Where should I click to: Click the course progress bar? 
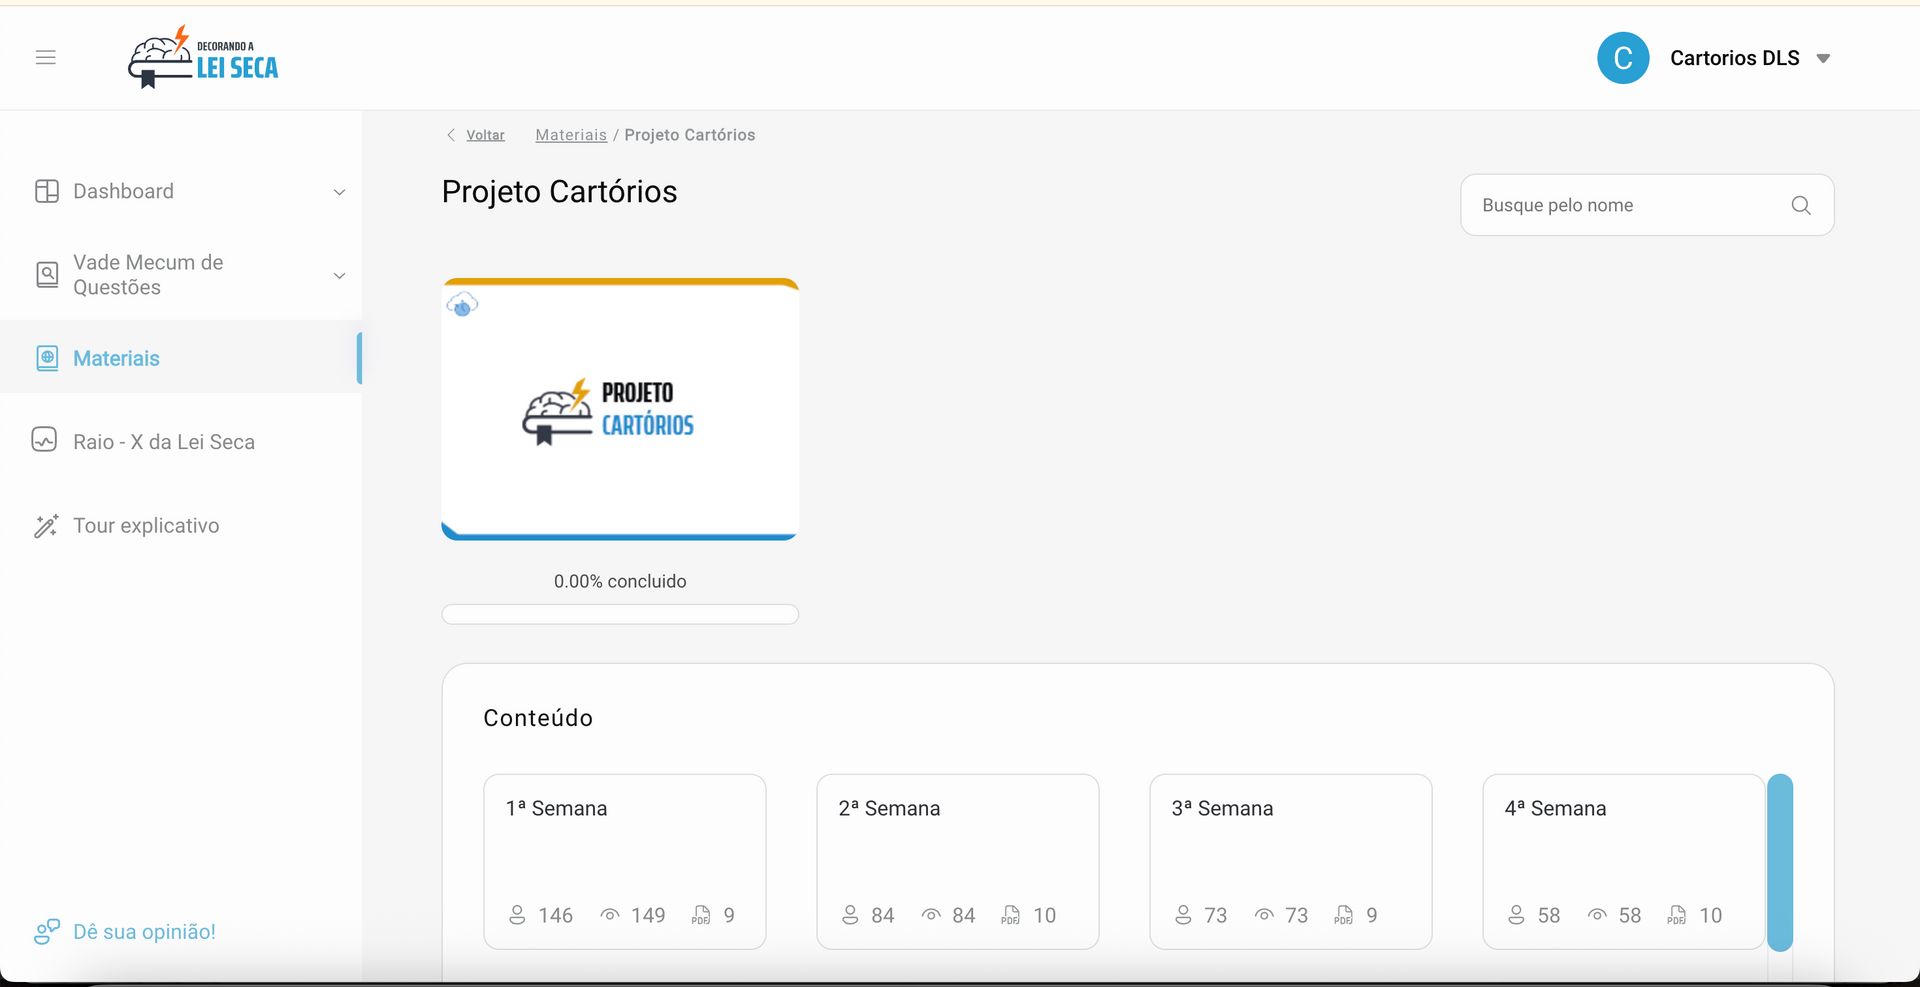click(620, 614)
